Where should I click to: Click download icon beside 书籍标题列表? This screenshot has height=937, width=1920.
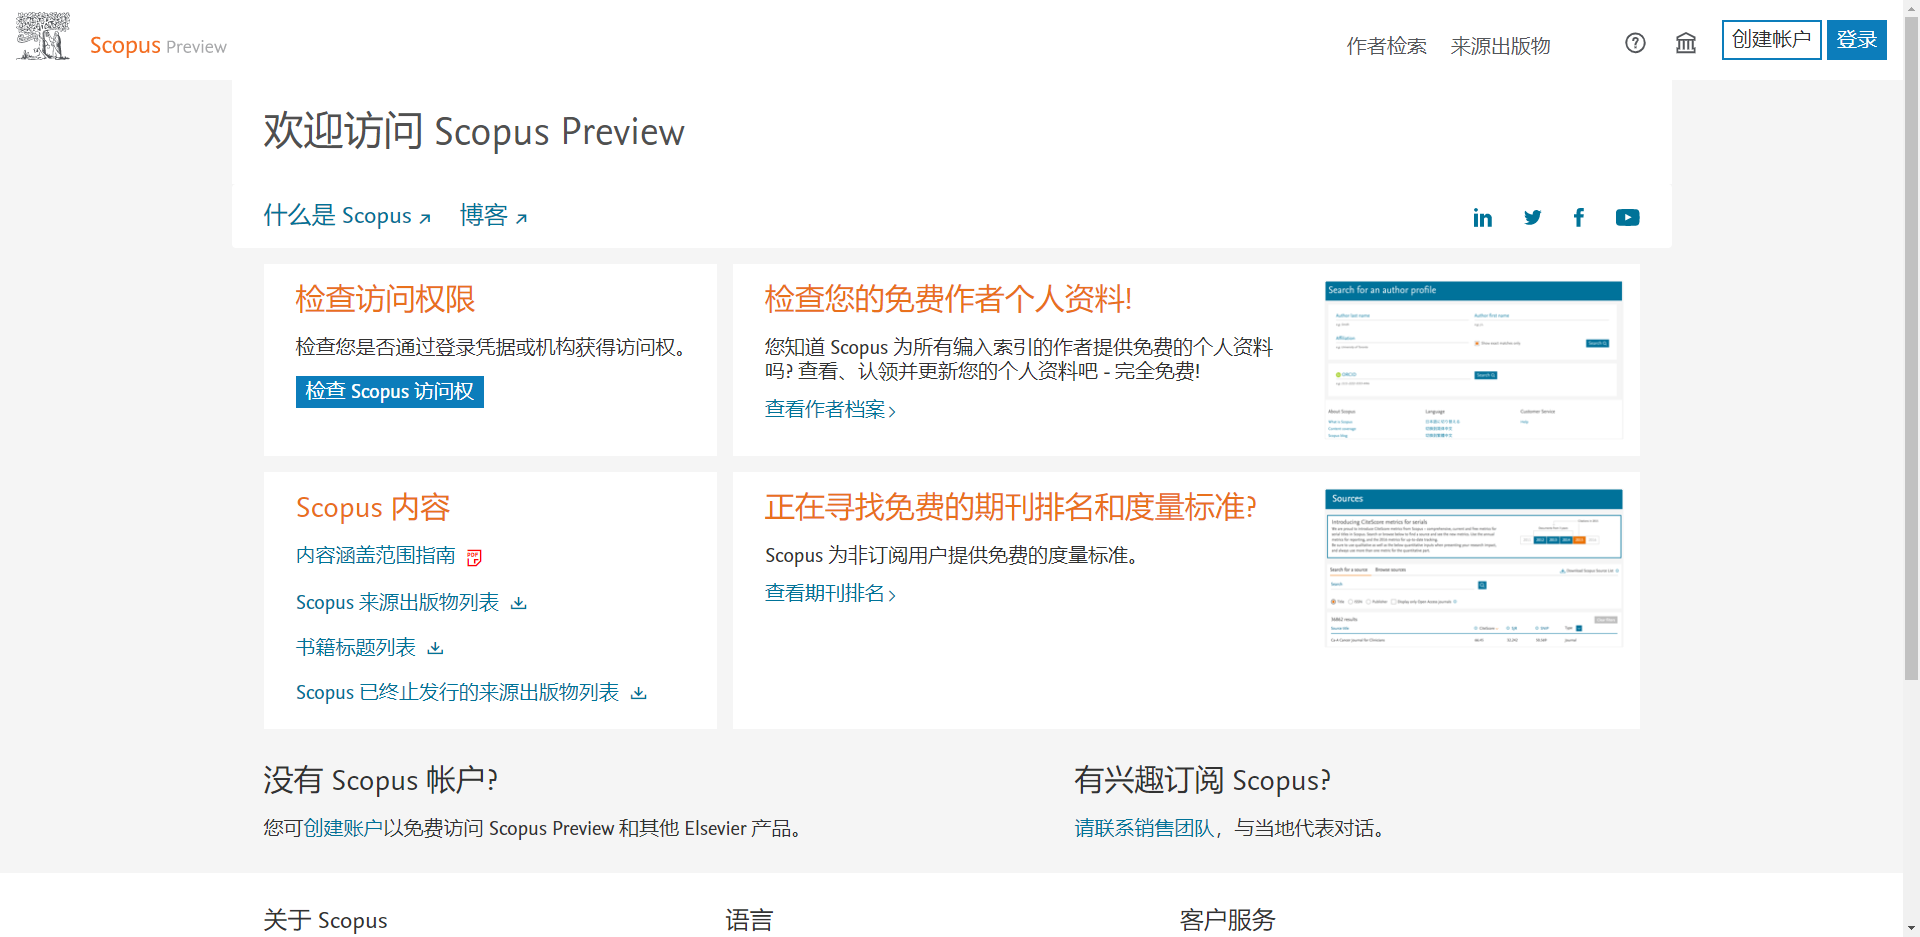point(435,648)
